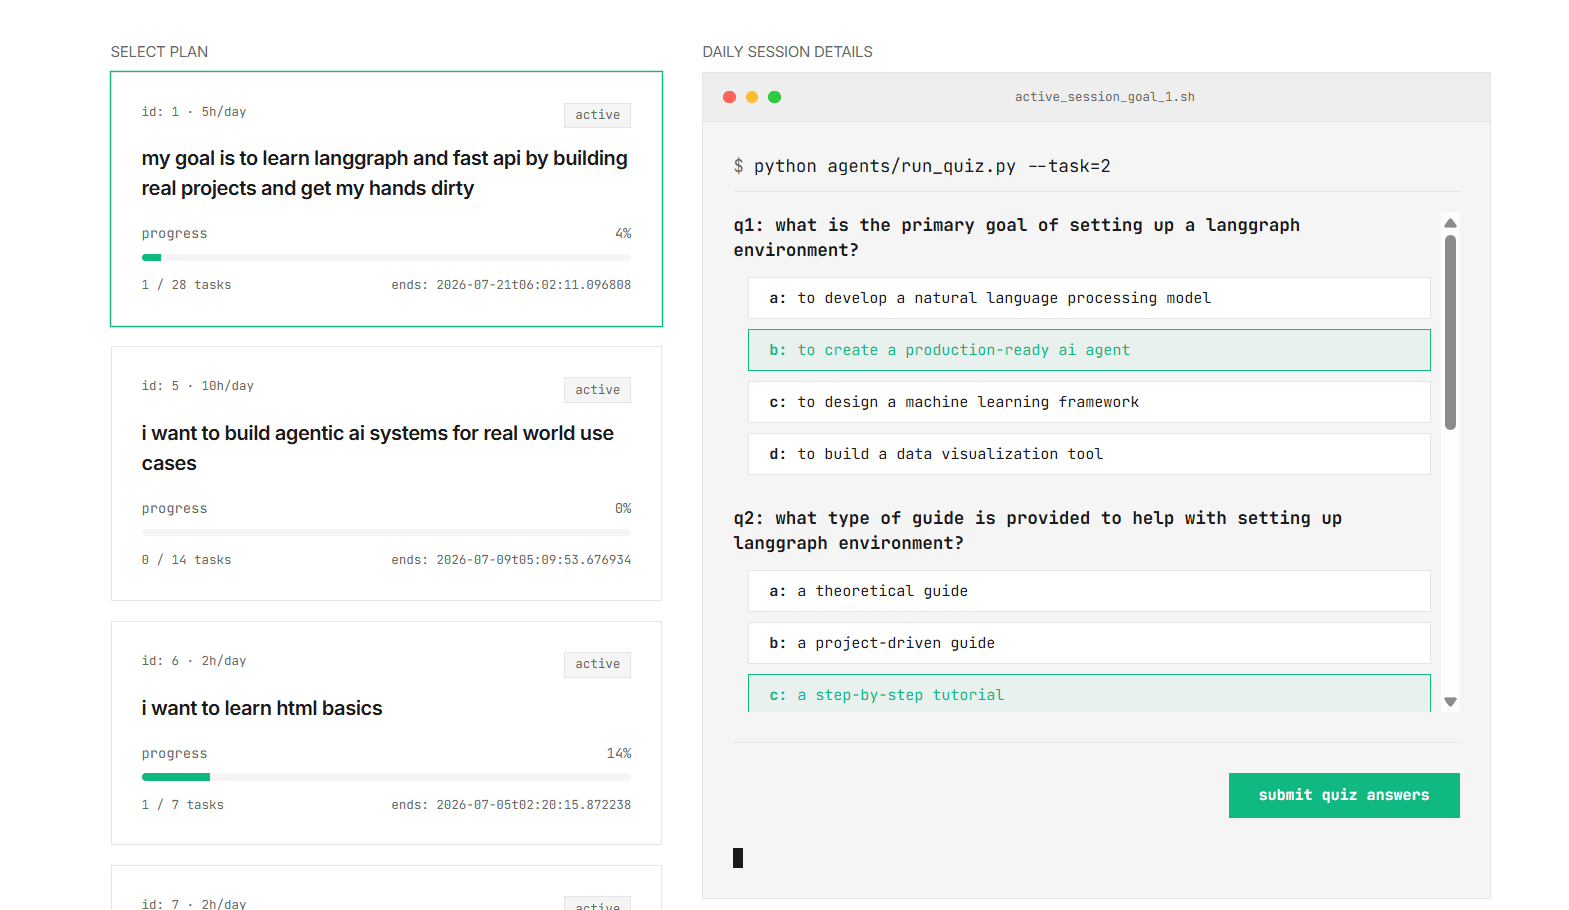Click the '1 / 28 tasks' count
The width and height of the screenshot is (1569, 910).
click(186, 285)
